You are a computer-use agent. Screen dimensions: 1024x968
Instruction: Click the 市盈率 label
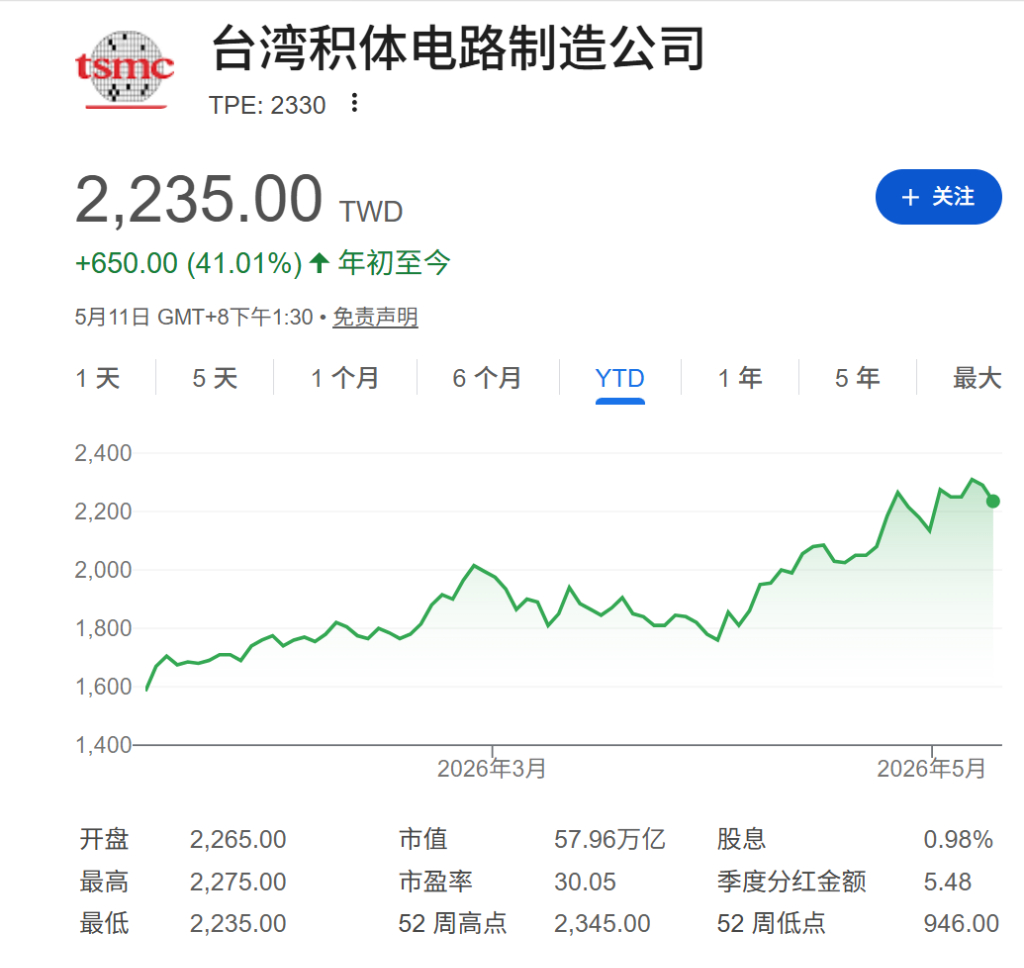point(436,882)
